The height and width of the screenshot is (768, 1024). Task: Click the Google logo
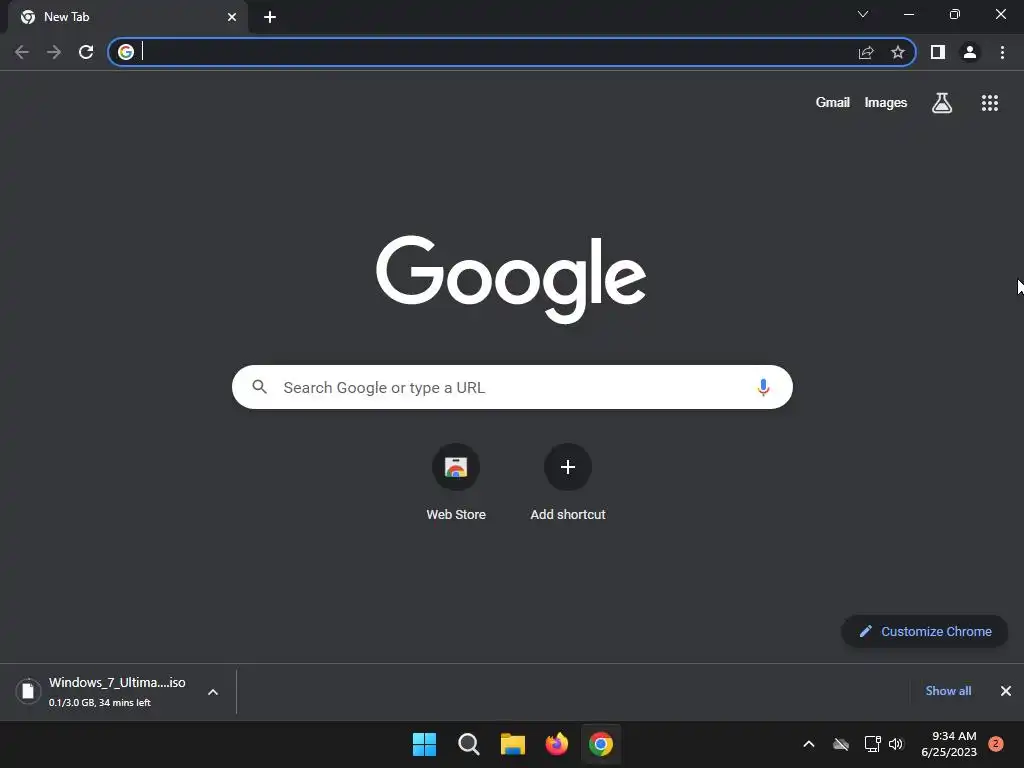click(x=511, y=280)
